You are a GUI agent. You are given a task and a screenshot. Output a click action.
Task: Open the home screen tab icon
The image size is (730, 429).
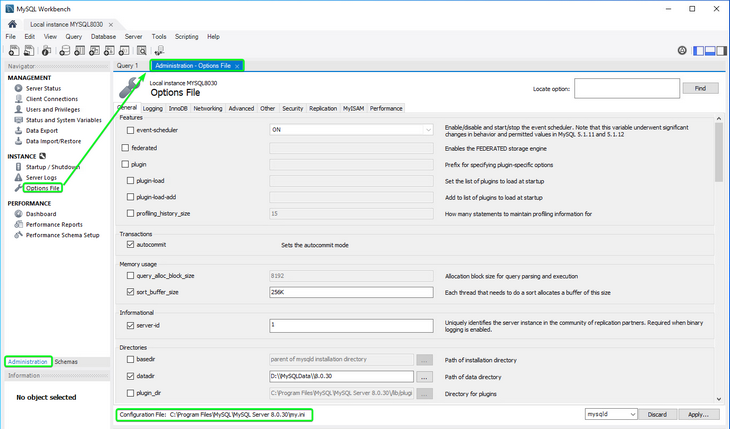point(12,24)
